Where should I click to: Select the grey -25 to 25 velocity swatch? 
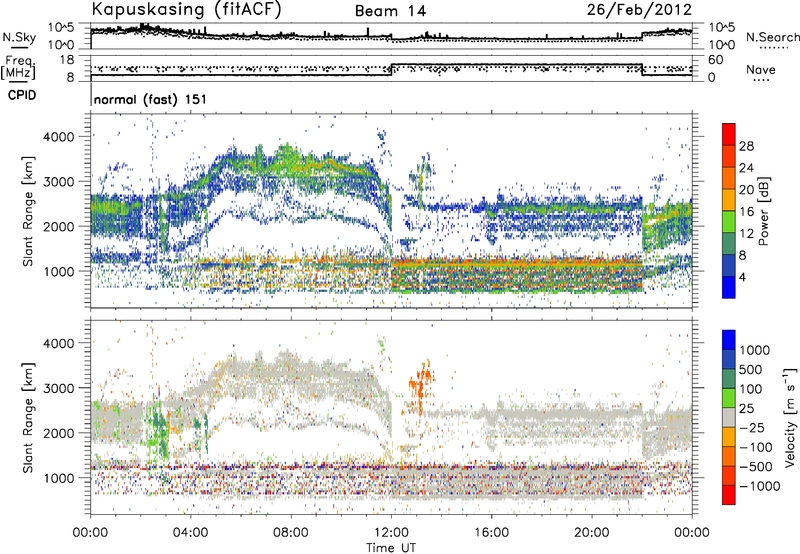coord(729,417)
